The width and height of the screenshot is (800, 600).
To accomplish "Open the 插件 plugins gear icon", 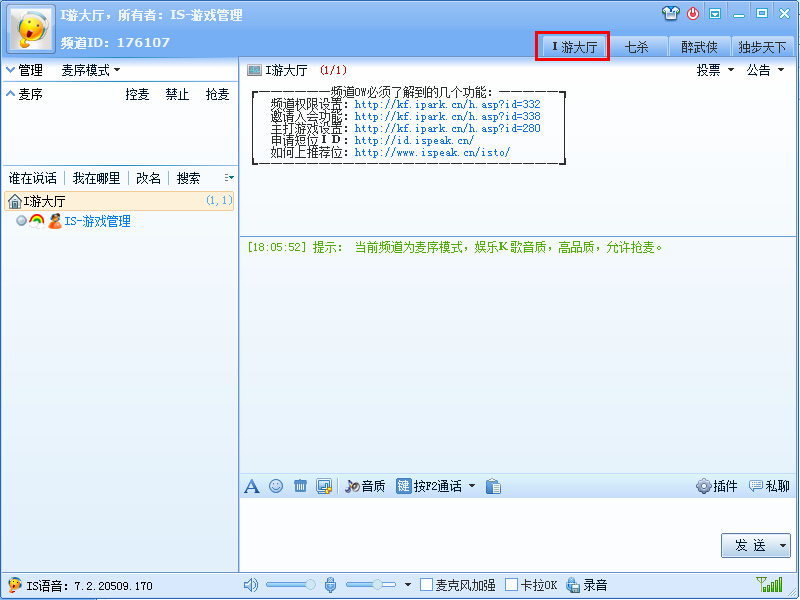I will [717, 486].
